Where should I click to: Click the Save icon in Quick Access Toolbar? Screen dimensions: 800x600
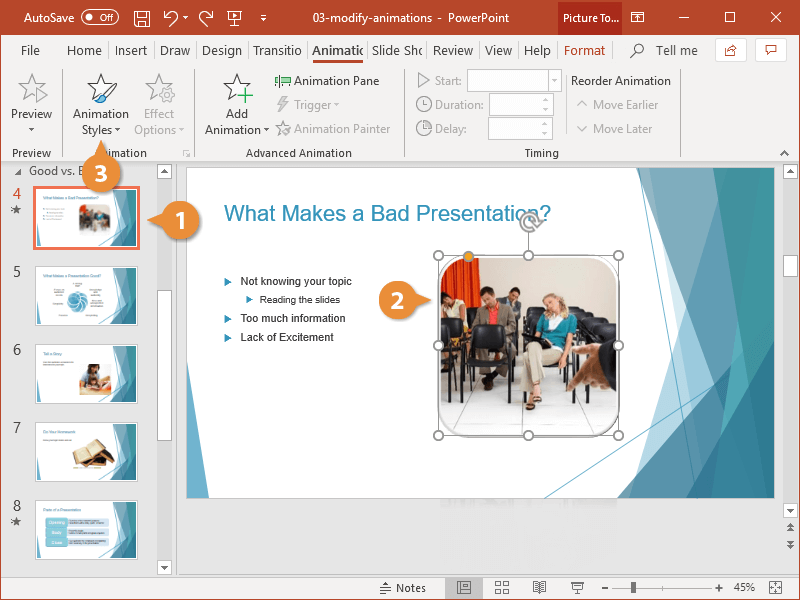[x=141, y=17]
